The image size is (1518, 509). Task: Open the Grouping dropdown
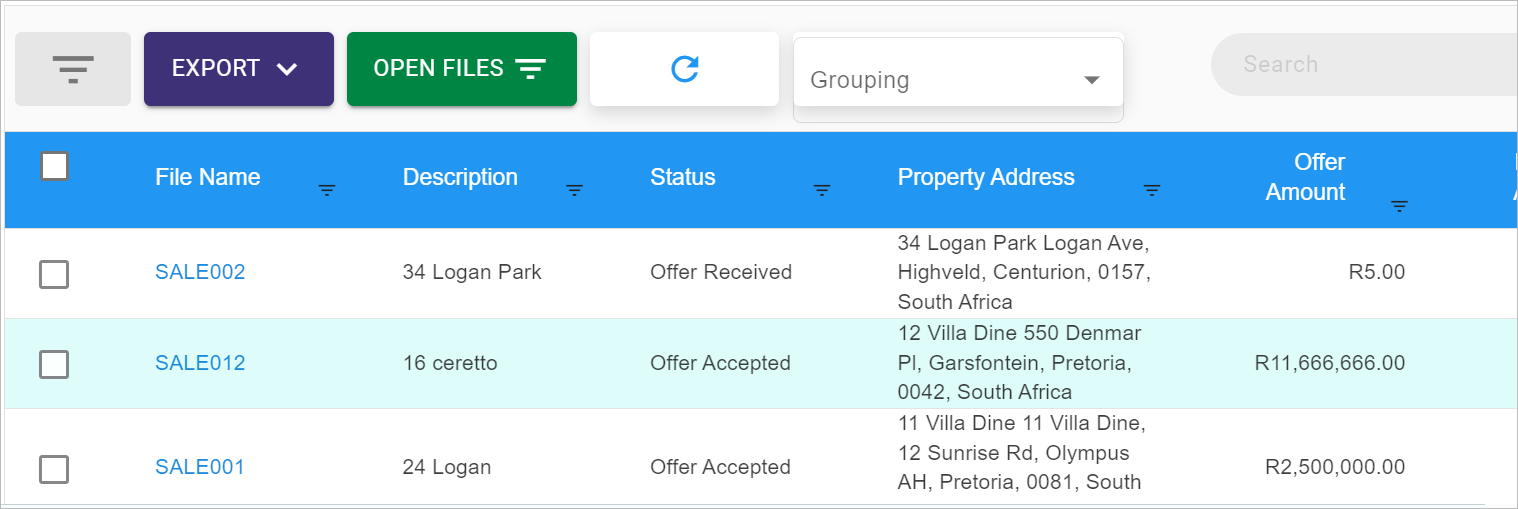tap(958, 80)
